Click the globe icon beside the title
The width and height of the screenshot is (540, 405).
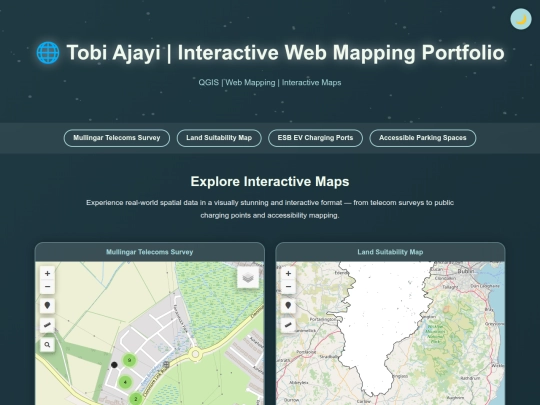click(48, 53)
